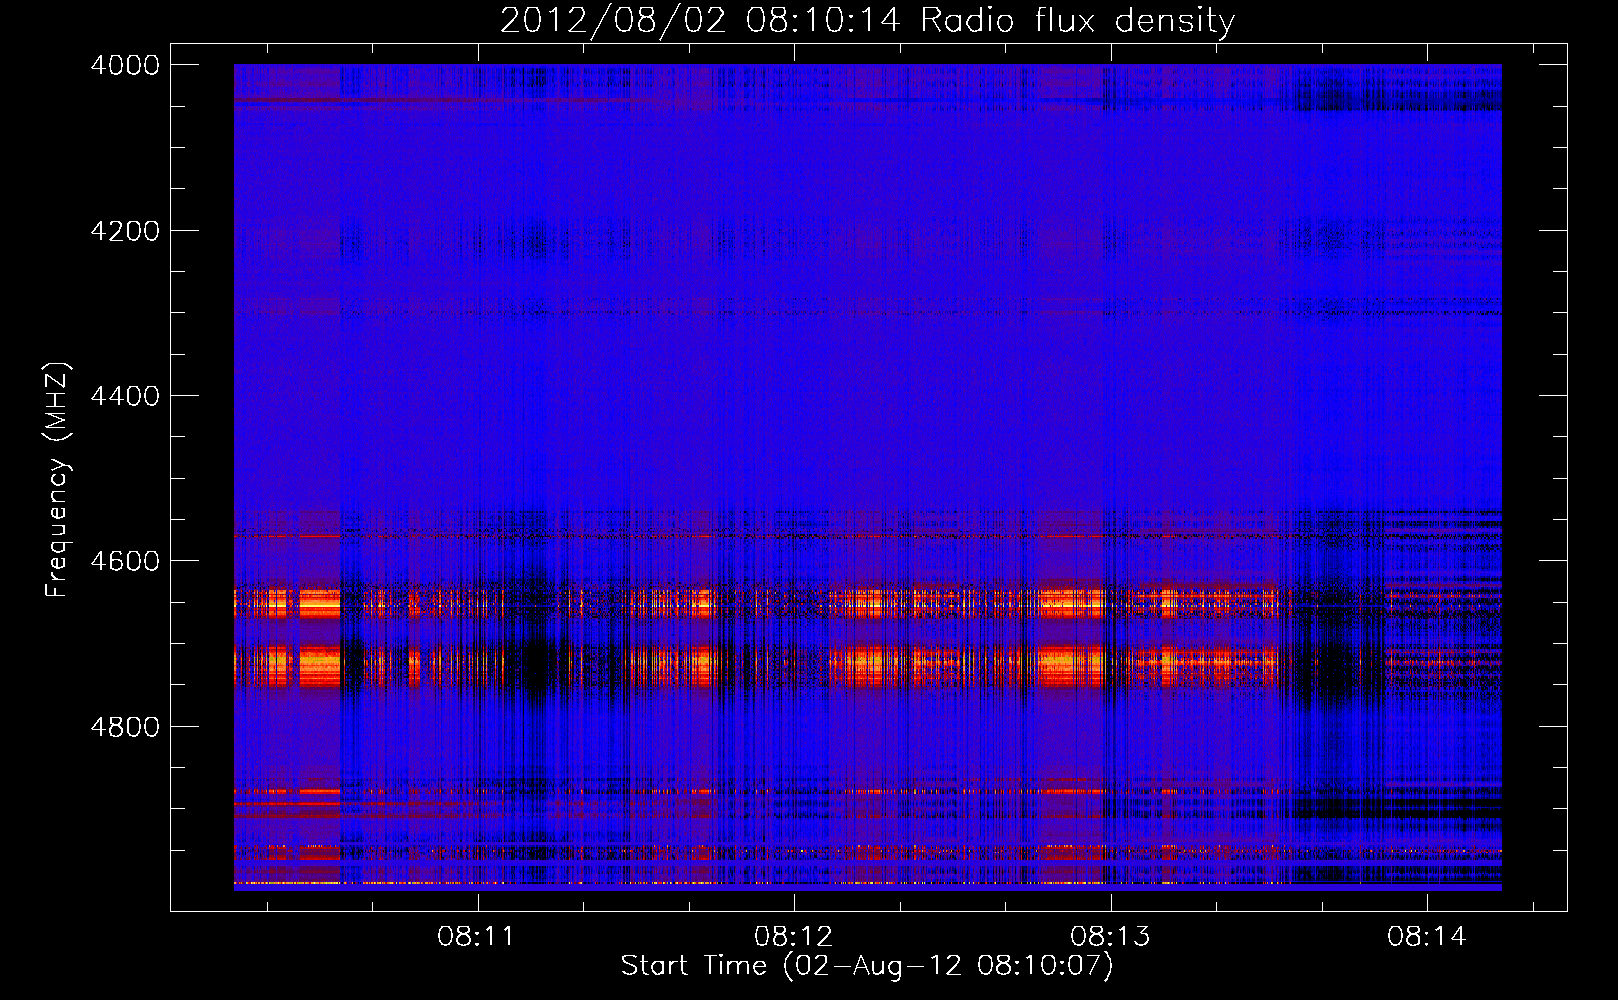Select the 4800 frequency axis label
Image resolution: width=1618 pixels, height=1000 pixels.
(x=125, y=726)
